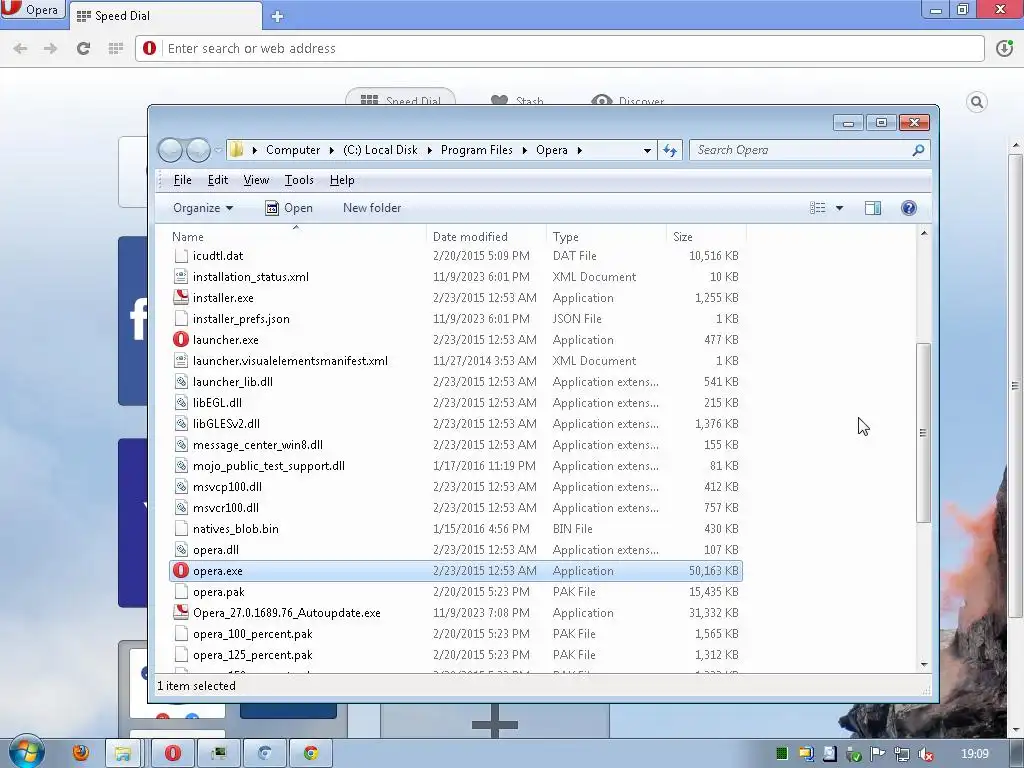Change view icon in Explorer toolbar
Image resolution: width=1024 pixels, height=768 pixels.
pyautogui.click(x=818, y=208)
